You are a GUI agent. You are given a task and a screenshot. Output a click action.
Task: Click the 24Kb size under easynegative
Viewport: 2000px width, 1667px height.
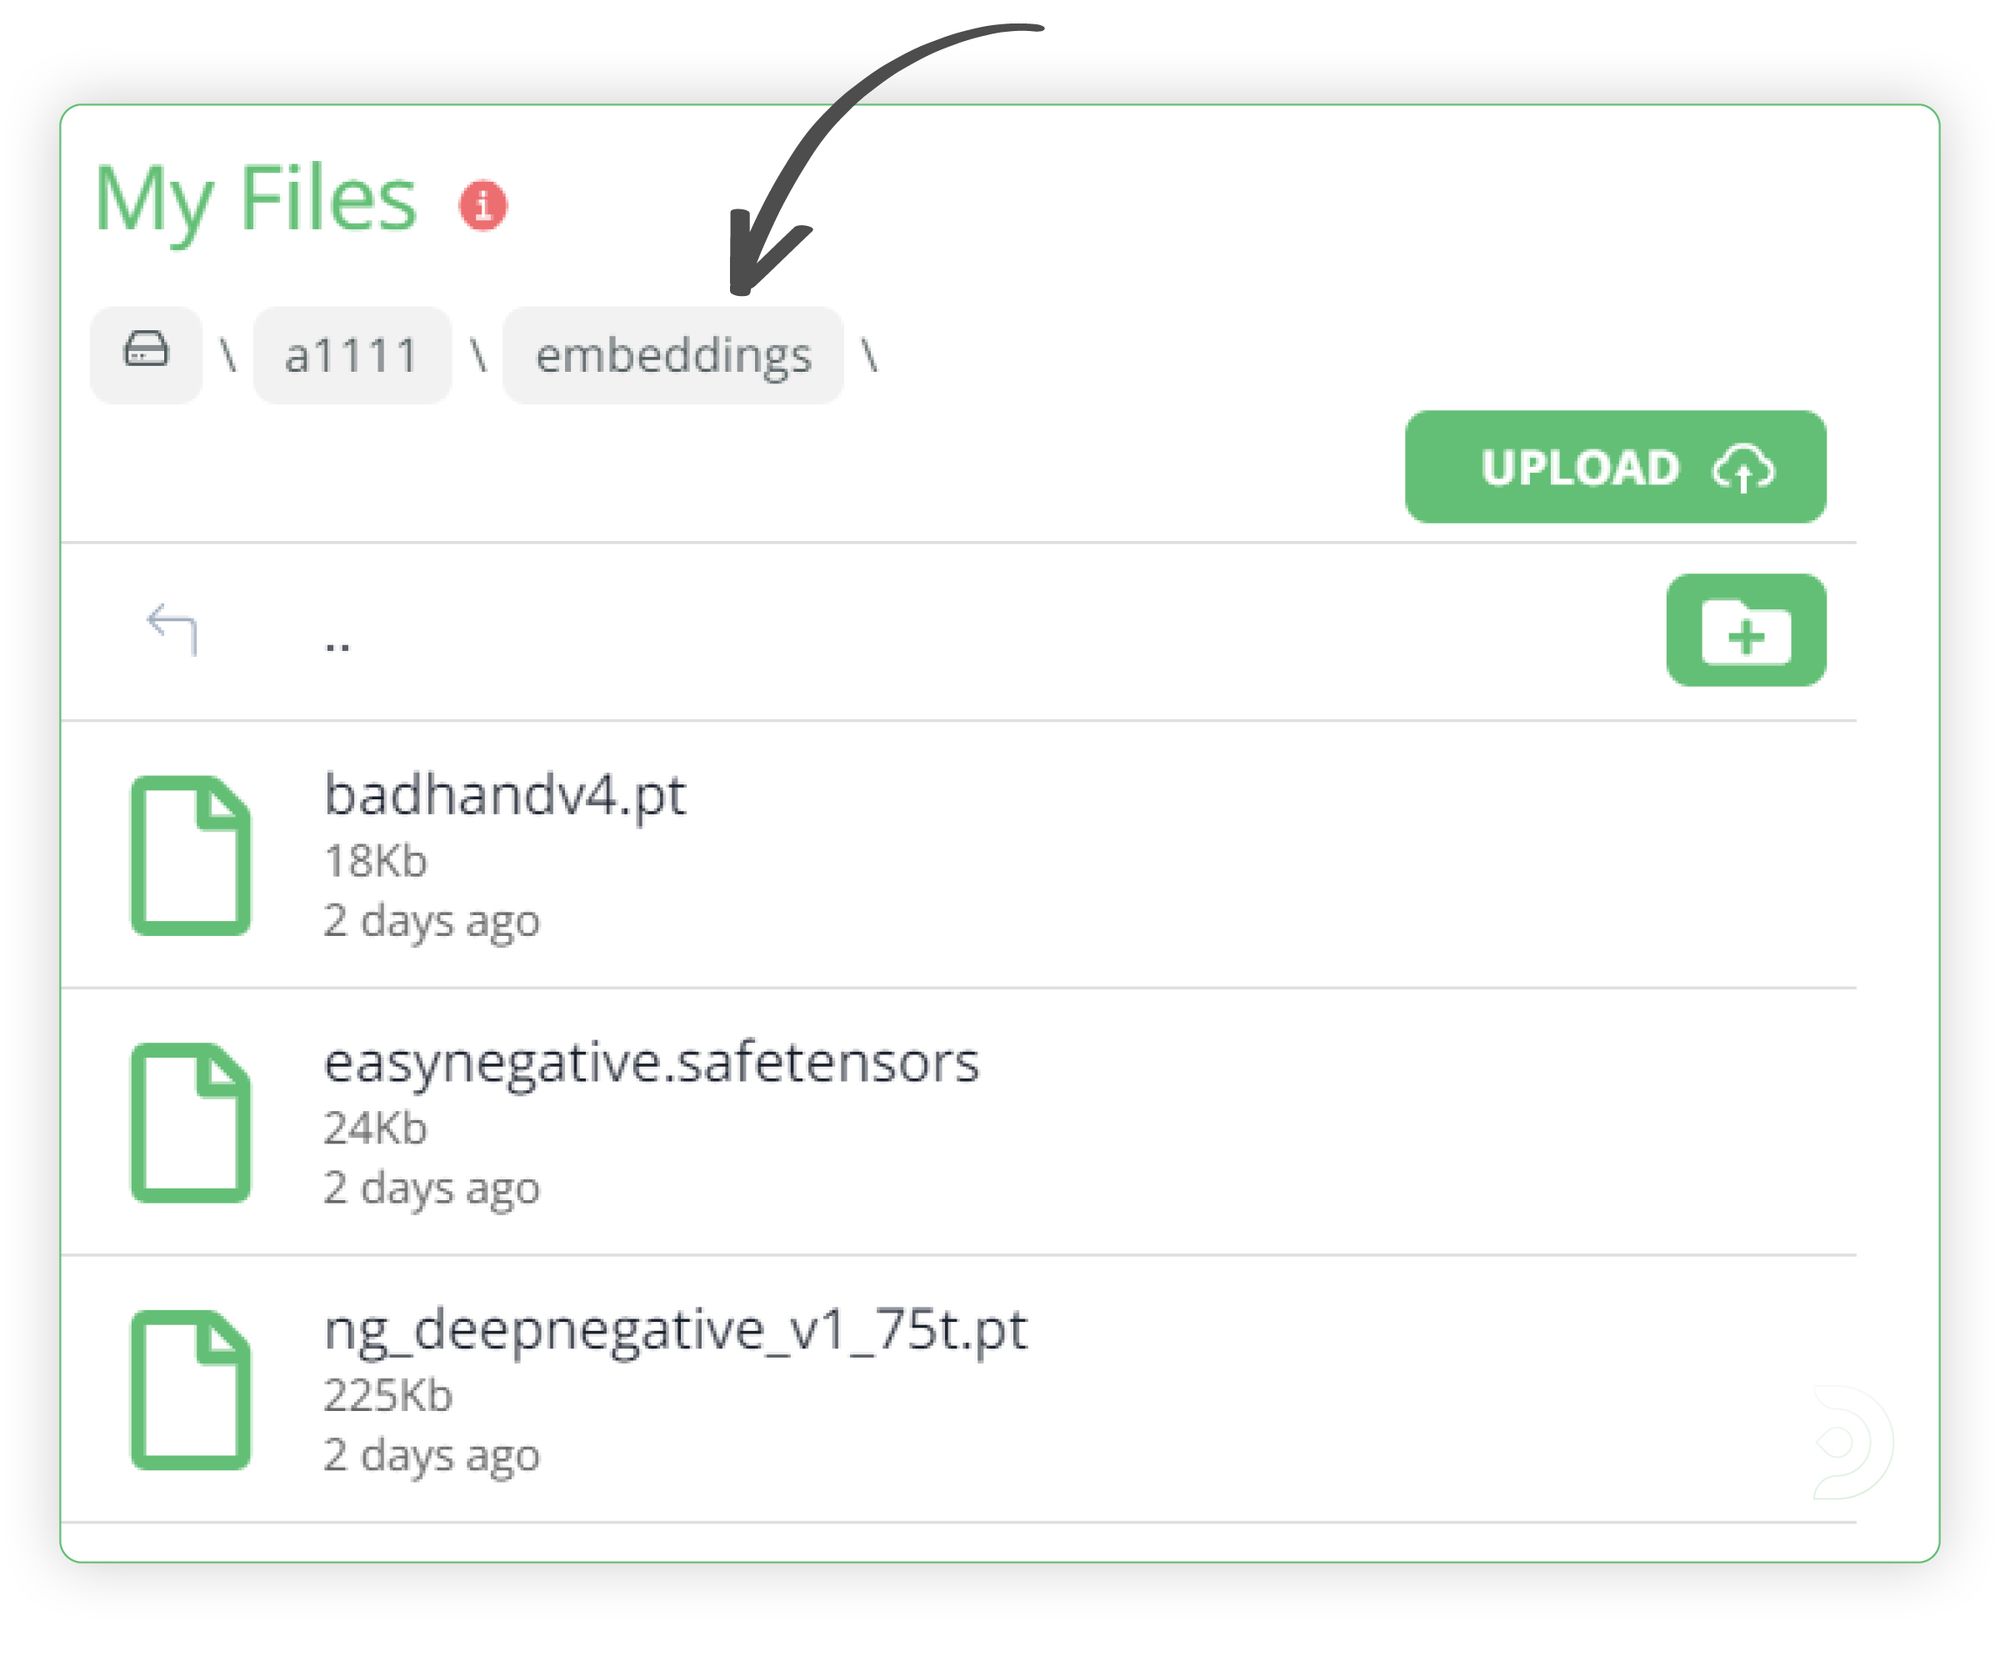[x=375, y=1128]
